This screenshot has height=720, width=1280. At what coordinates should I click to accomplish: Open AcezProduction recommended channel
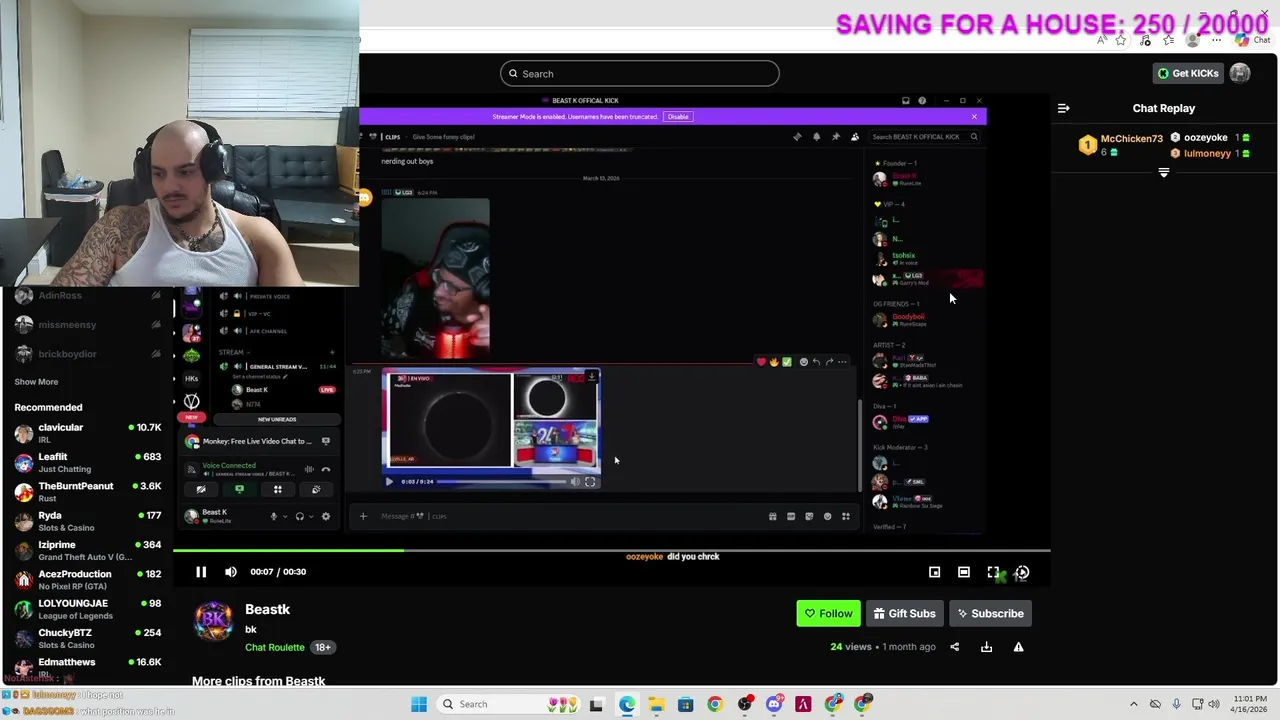tap(88, 580)
